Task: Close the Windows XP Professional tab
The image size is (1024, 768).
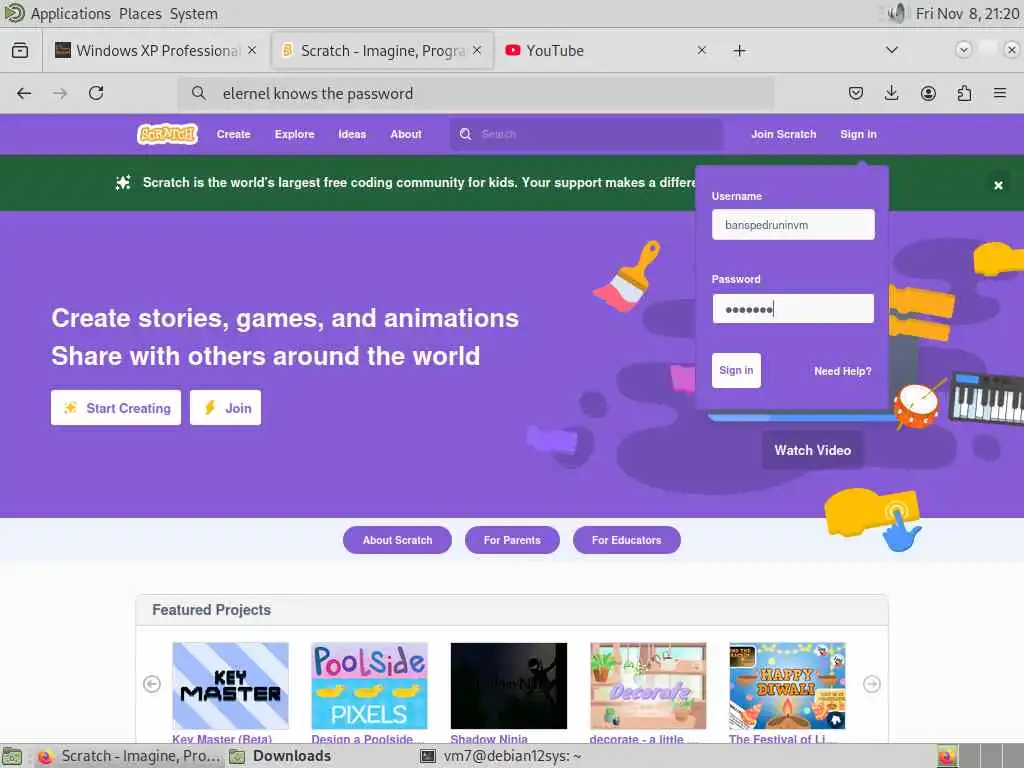Action: (252, 50)
